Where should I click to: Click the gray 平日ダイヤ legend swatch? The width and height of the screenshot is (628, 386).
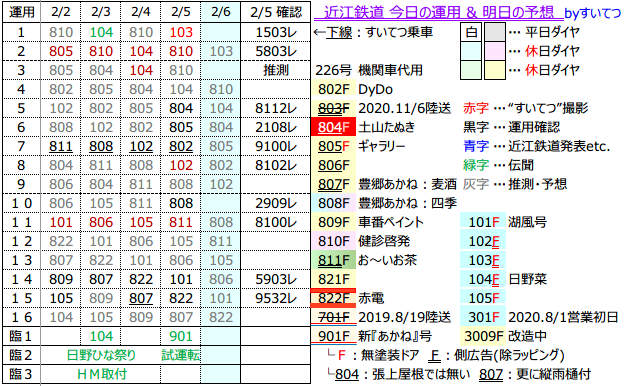click(495, 32)
